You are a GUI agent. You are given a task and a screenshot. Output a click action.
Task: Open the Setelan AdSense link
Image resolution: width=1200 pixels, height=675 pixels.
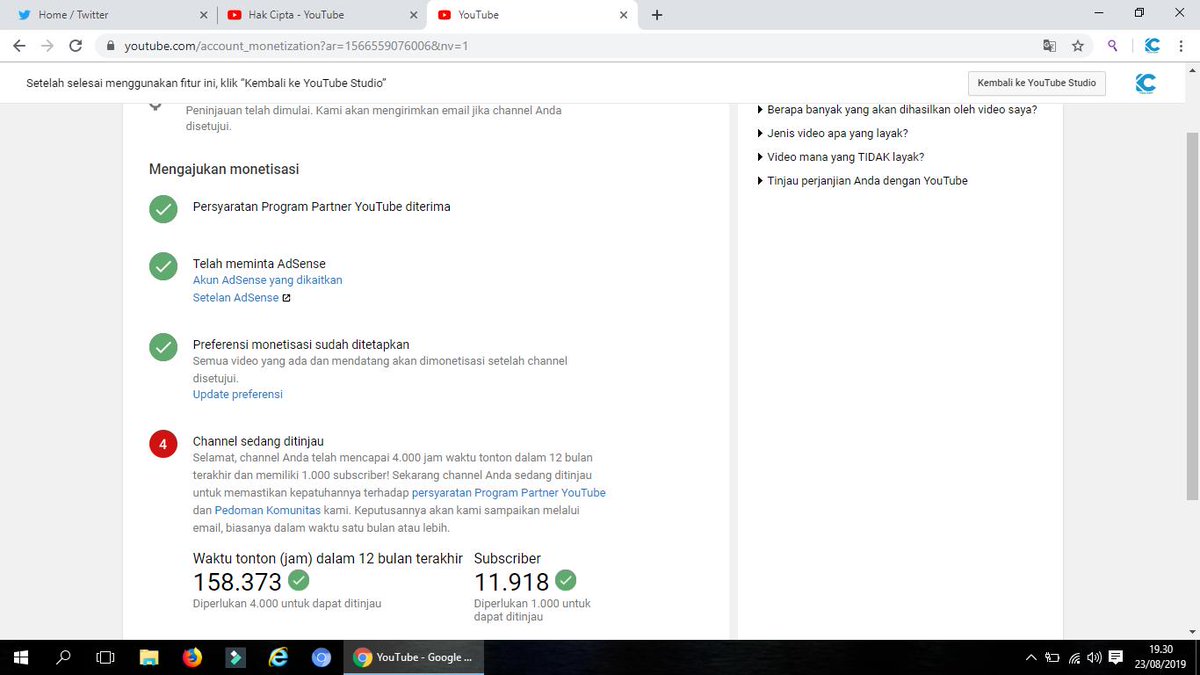[236, 298]
